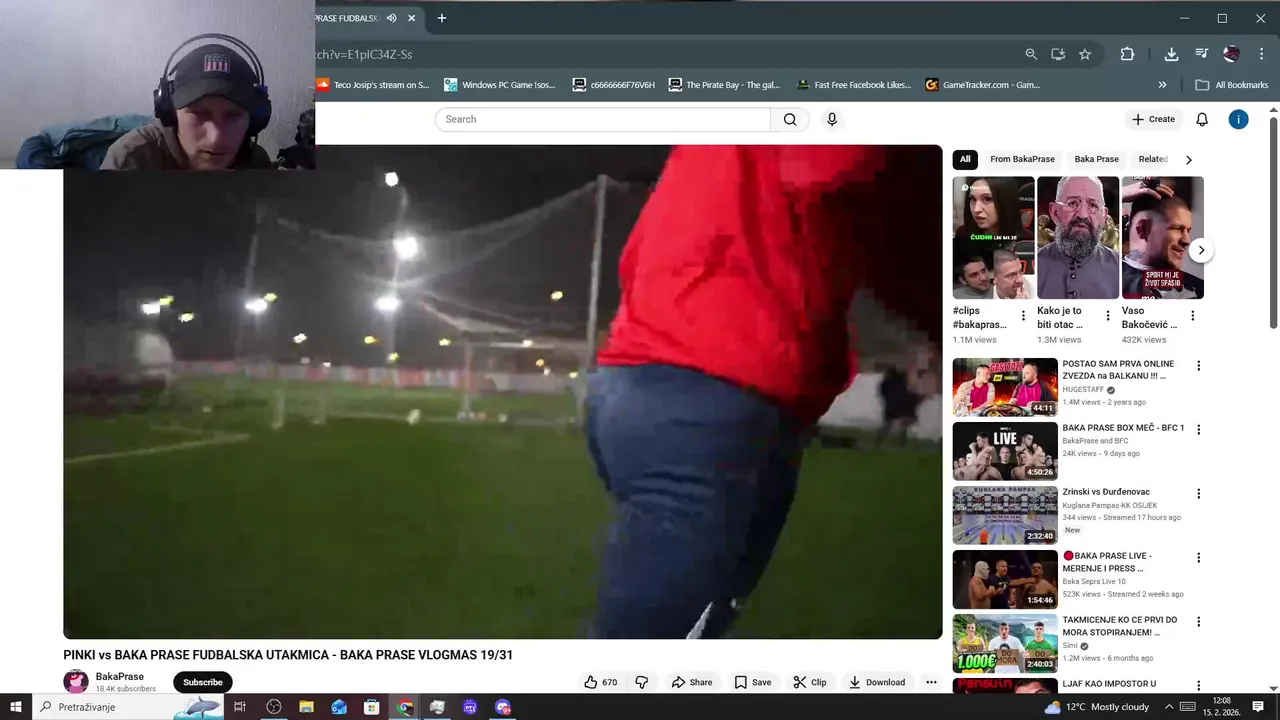Open options for Zrinski vs Đurđenovac video
Screen dimensions: 1280x720
pyautogui.click(x=1198, y=494)
